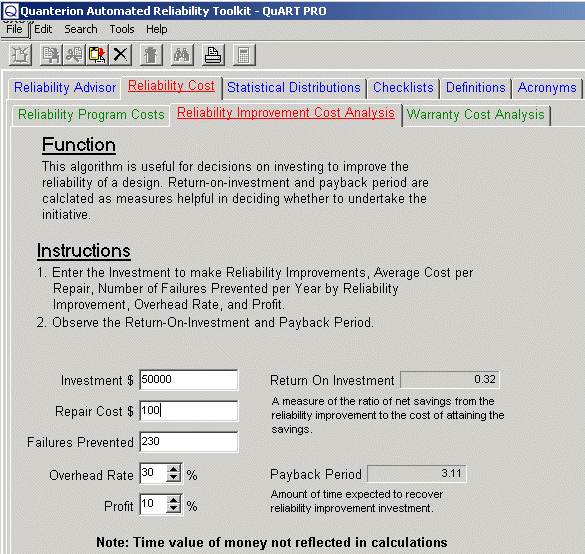Click the 'Time value of money' note
Viewport: 585px width, 554px height.
click(272, 542)
